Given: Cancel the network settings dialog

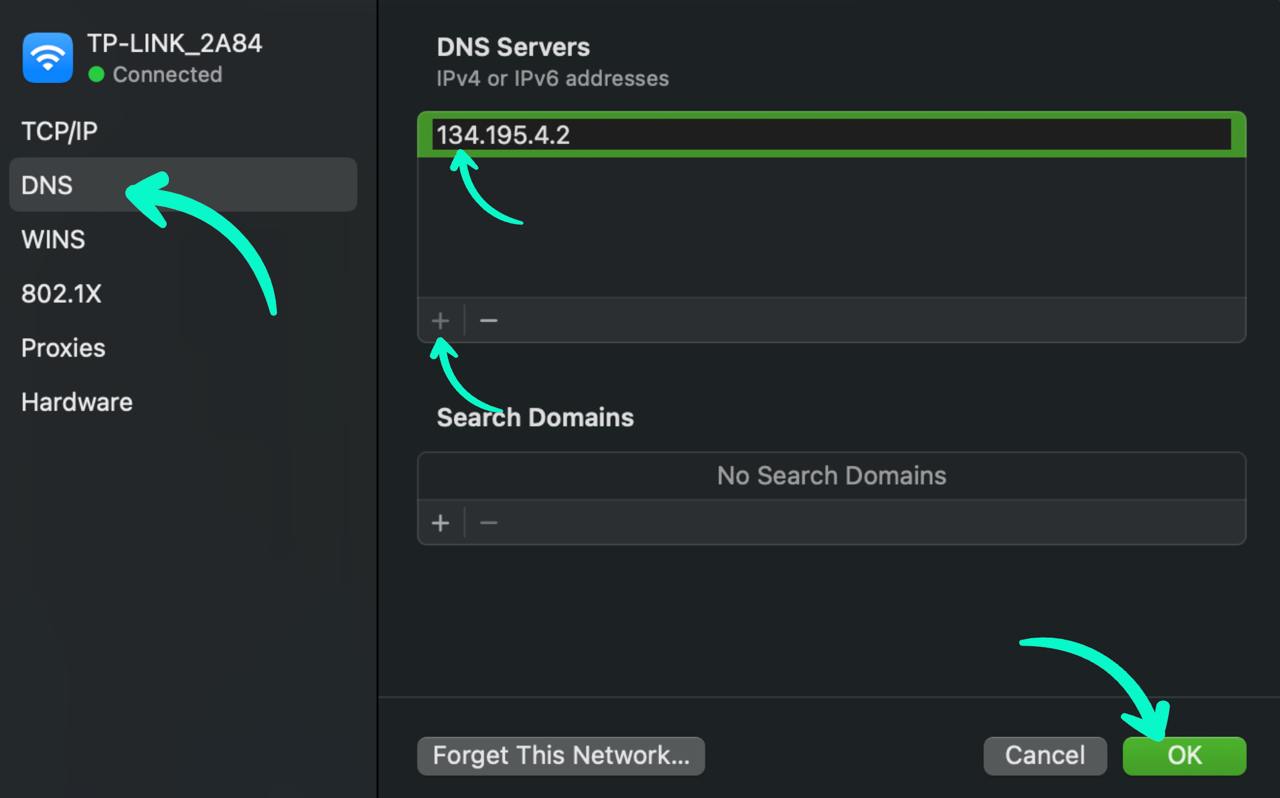Looking at the screenshot, I should pyautogui.click(x=1045, y=756).
